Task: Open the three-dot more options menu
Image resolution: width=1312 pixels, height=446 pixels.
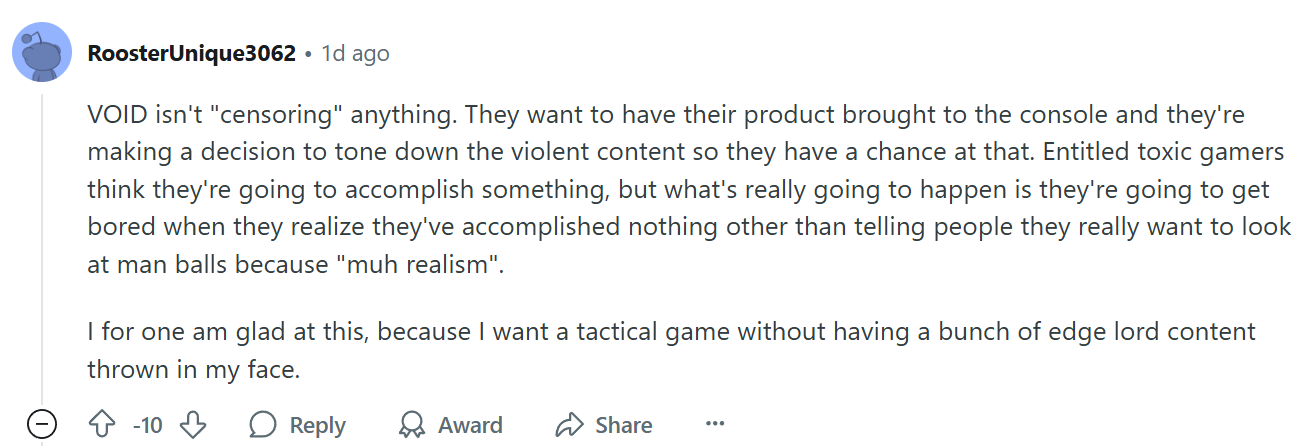Action: 714,424
